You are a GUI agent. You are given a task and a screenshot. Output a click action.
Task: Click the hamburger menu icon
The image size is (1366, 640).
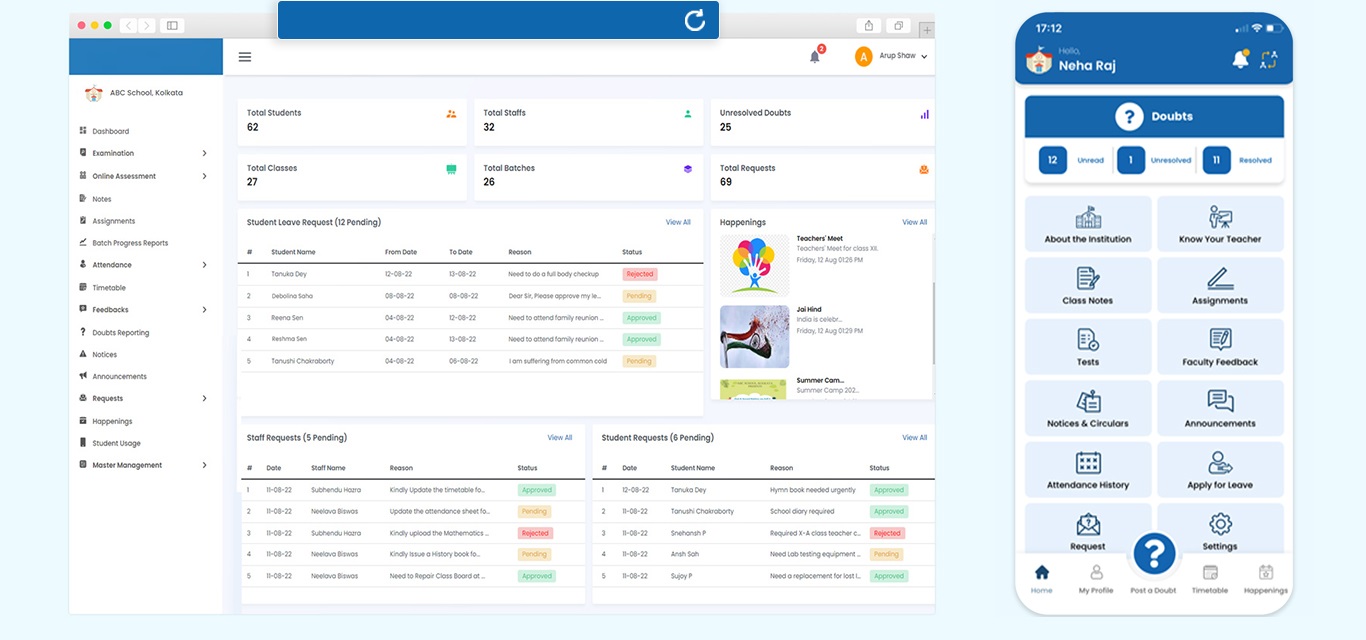click(245, 57)
